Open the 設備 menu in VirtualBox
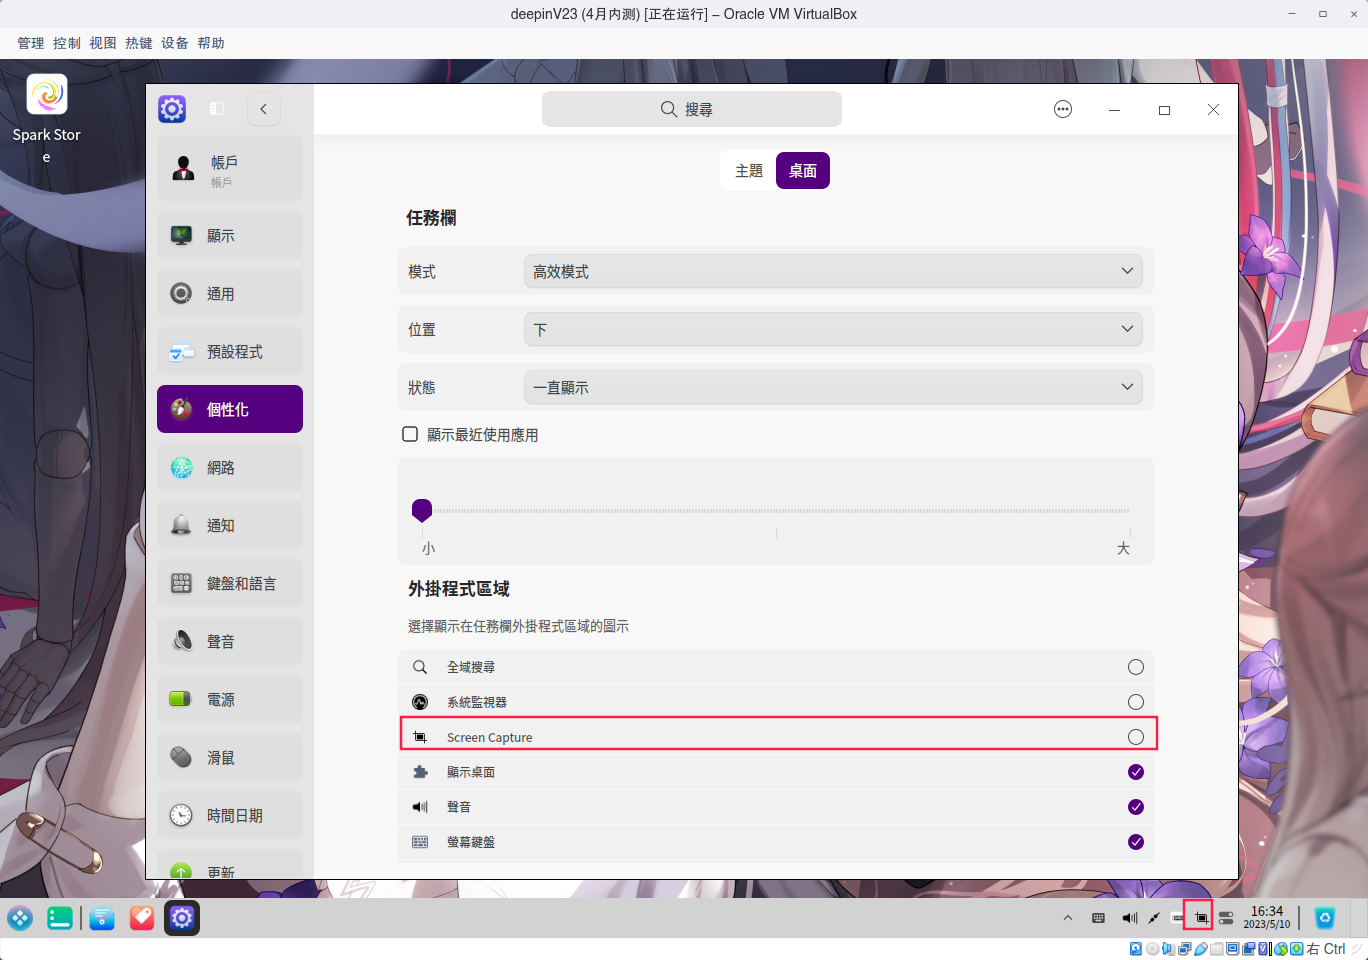The height and width of the screenshot is (960, 1368). pos(174,42)
